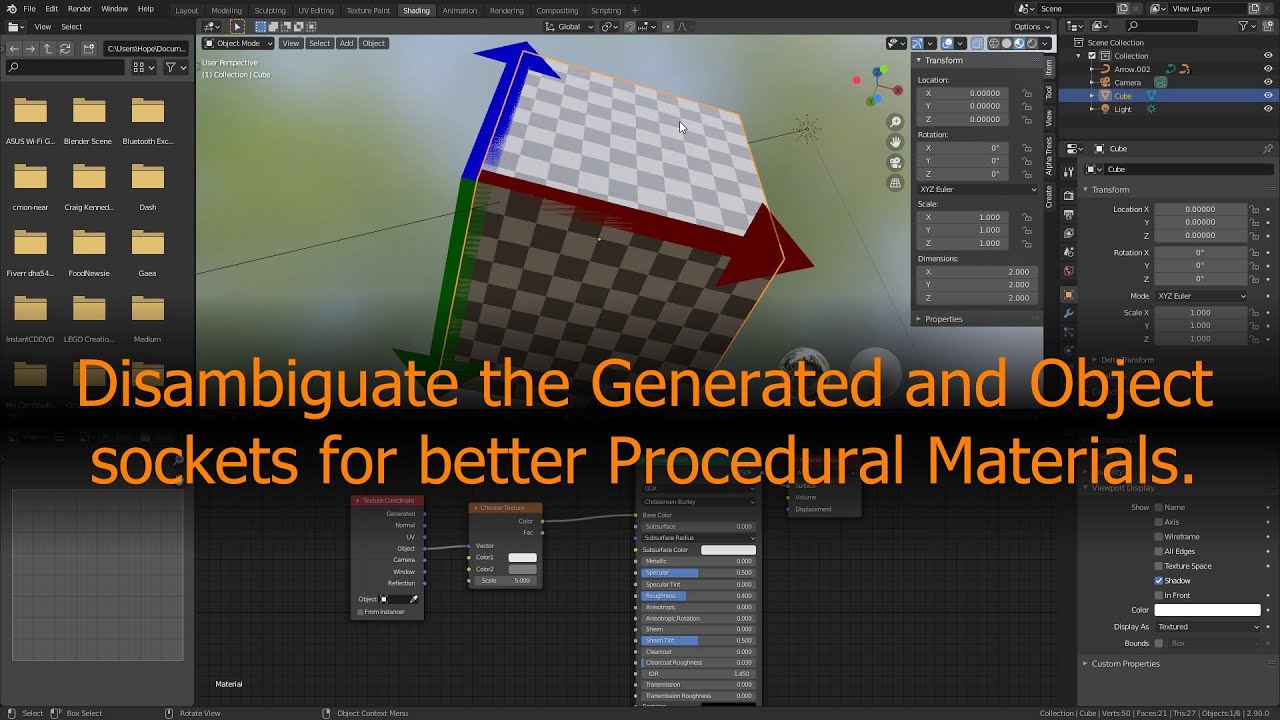
Task: Switch to wireframe viewport shading
Action: [994, 43]
